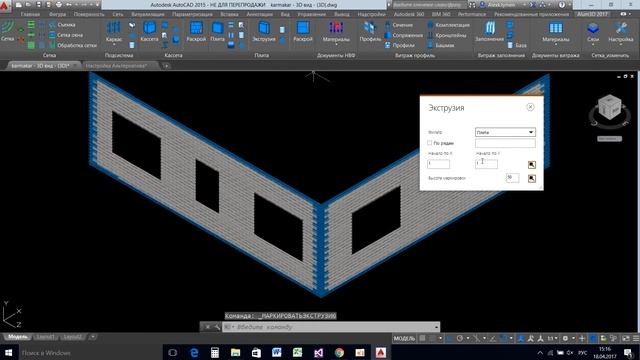This screenshot has height=360, width=640.
Task: Click the Раскрой icon in Кассета panel
Action: coord(196,28)
